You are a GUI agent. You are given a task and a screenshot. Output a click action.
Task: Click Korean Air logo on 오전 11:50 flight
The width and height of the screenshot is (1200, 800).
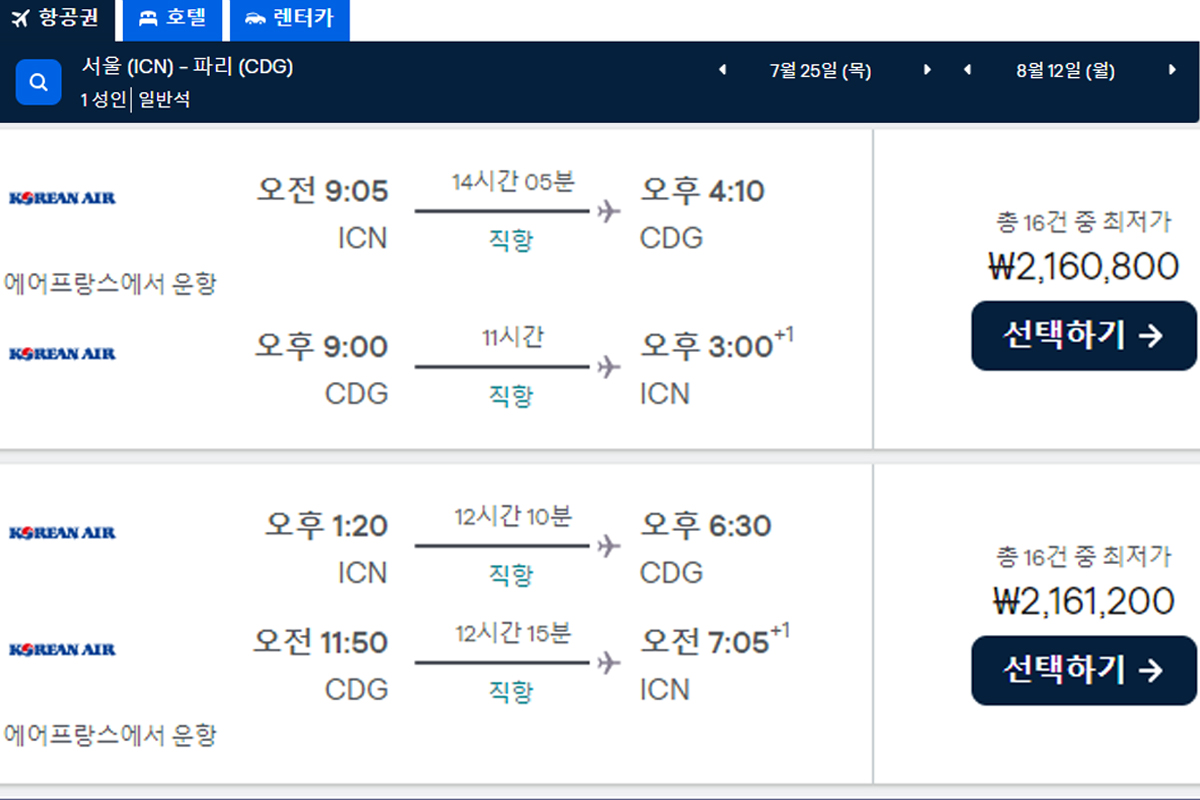point(62,650)
